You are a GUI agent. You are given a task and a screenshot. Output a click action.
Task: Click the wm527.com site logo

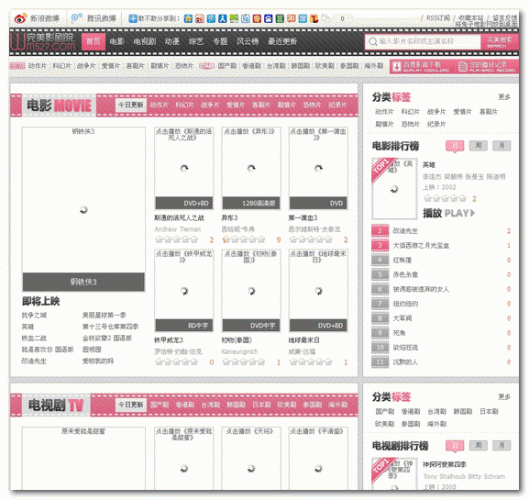(43, 42)
